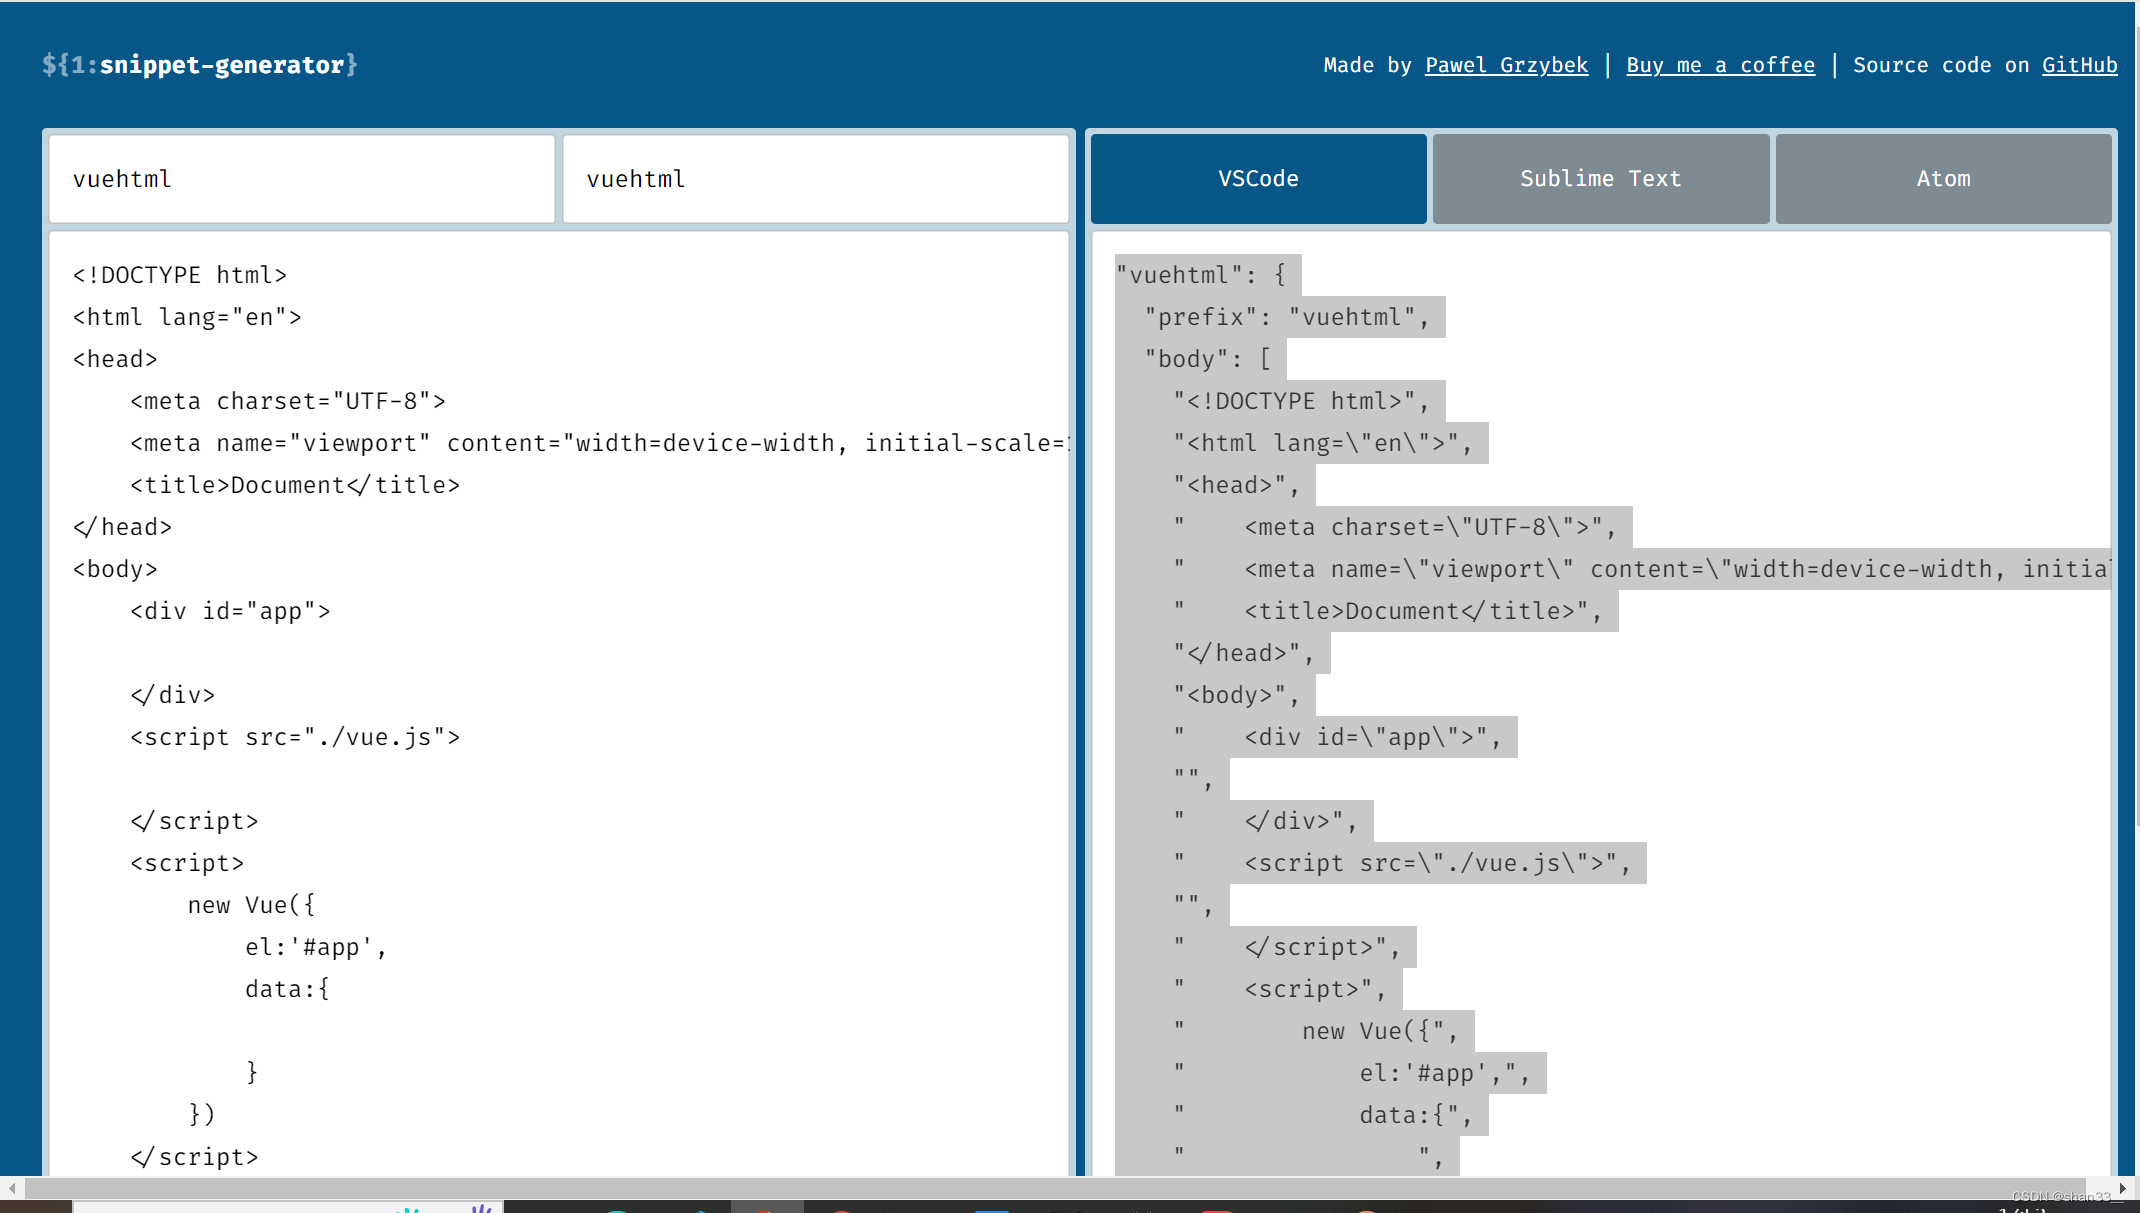Open the Buy me a coffee link

(1720, 65)
